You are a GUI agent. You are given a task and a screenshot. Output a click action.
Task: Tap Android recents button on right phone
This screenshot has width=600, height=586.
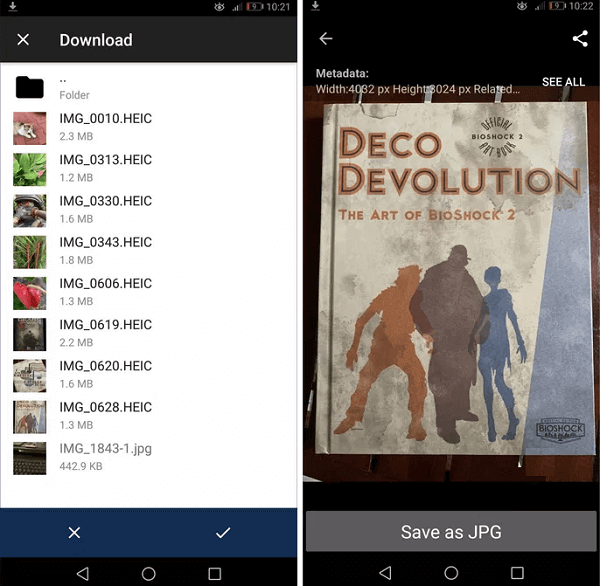pos(517,573)
